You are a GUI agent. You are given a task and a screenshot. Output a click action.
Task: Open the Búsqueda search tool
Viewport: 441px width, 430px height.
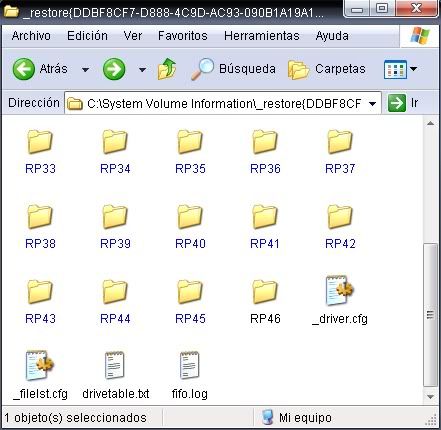point(233,69)
